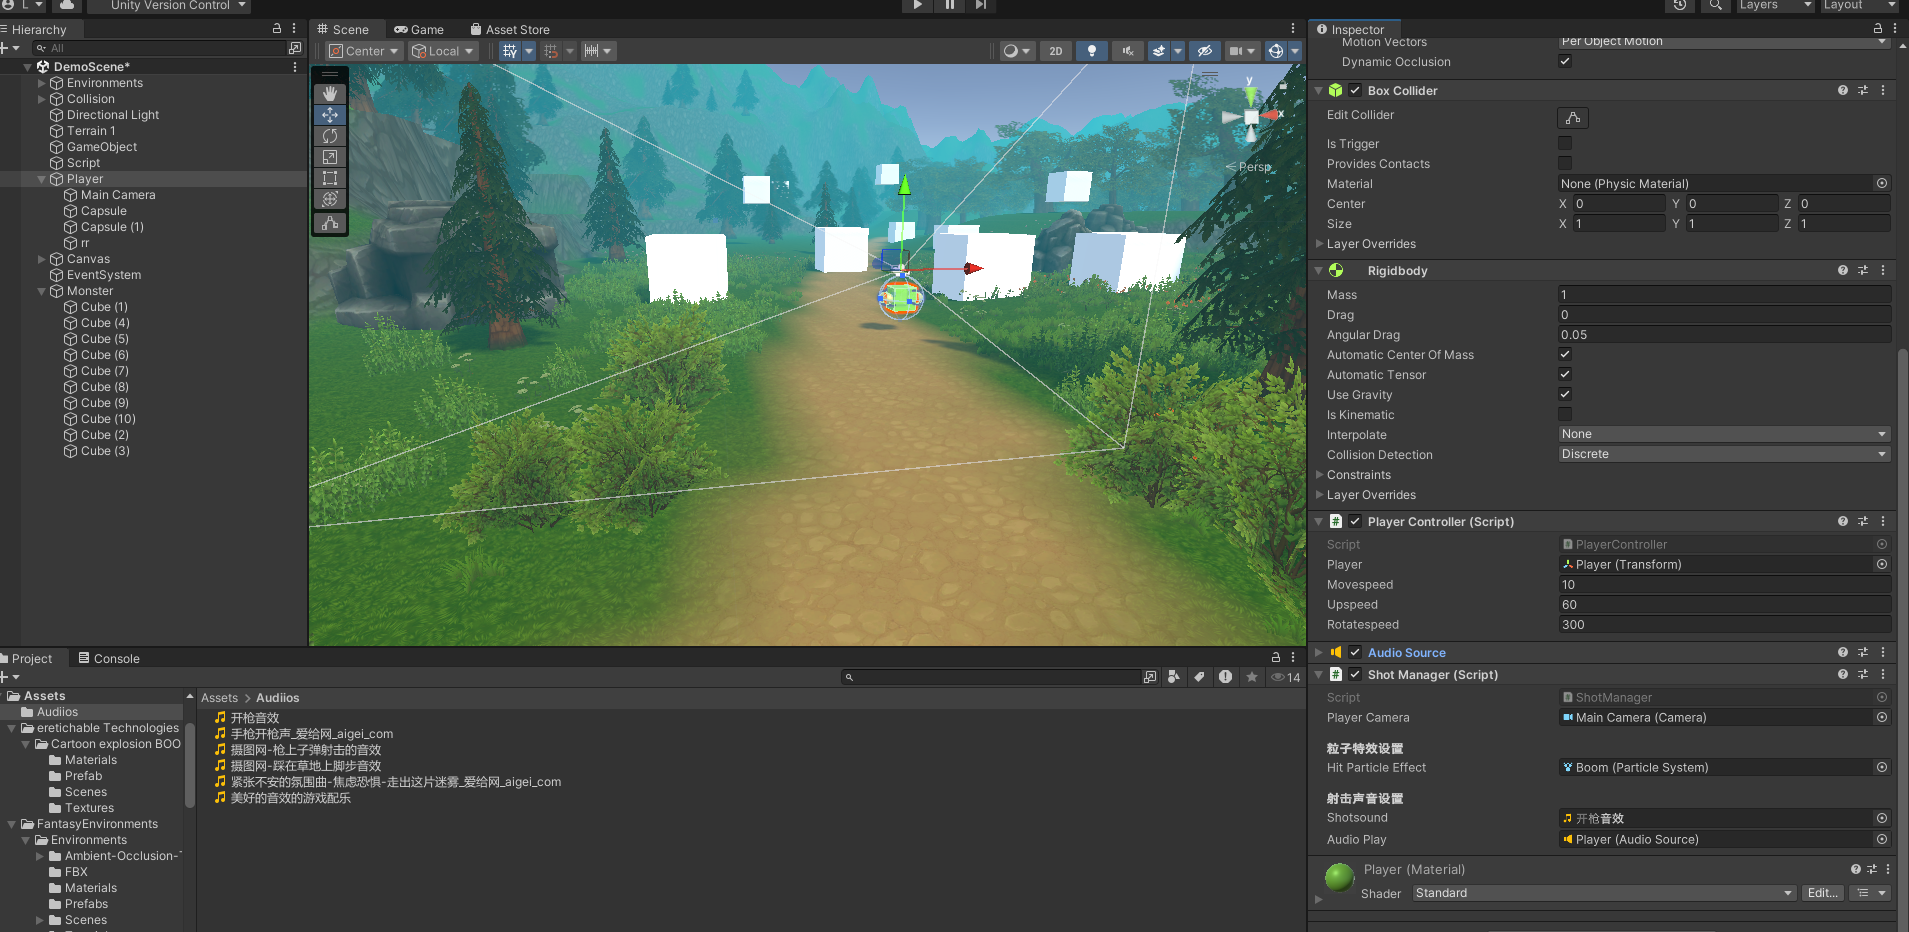Screen dimensions: 1909x932
Task: Toggle hidden objects visibility icon
Action: (x=1205, y=51)
